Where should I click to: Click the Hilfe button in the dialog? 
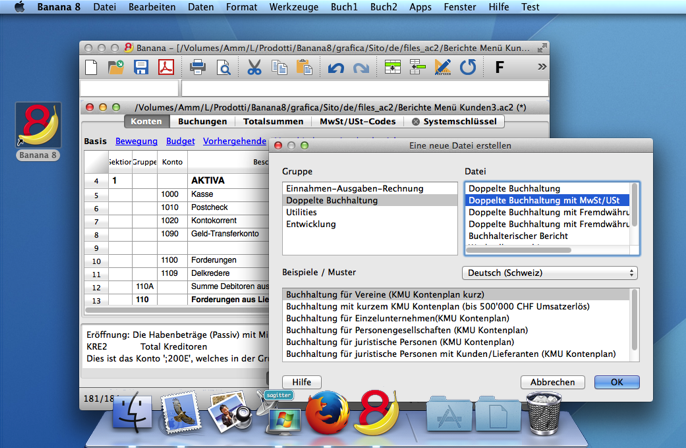(302, 382)
